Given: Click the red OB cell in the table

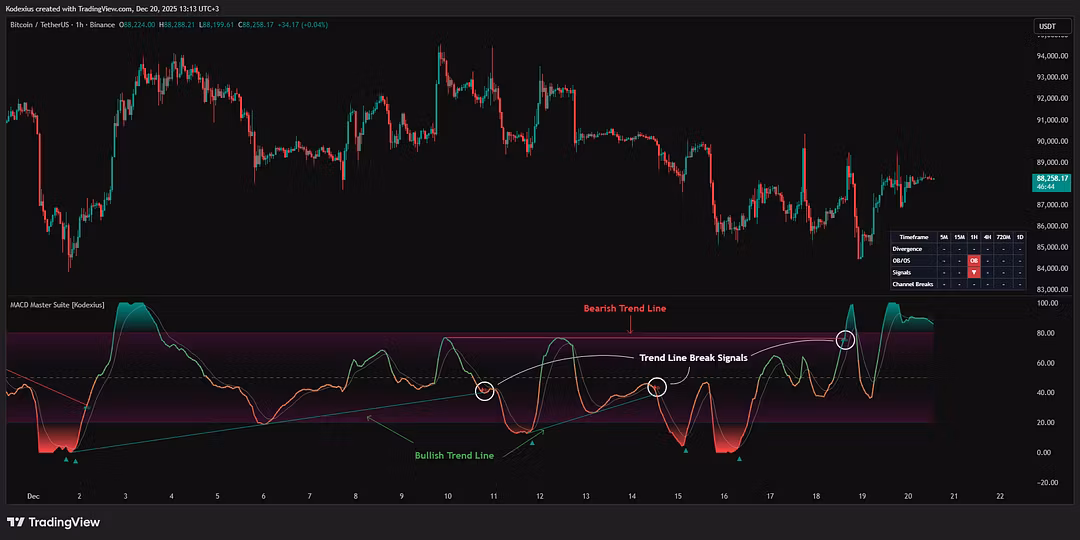Looking at the screenshot, I should [x=973, y=260].
